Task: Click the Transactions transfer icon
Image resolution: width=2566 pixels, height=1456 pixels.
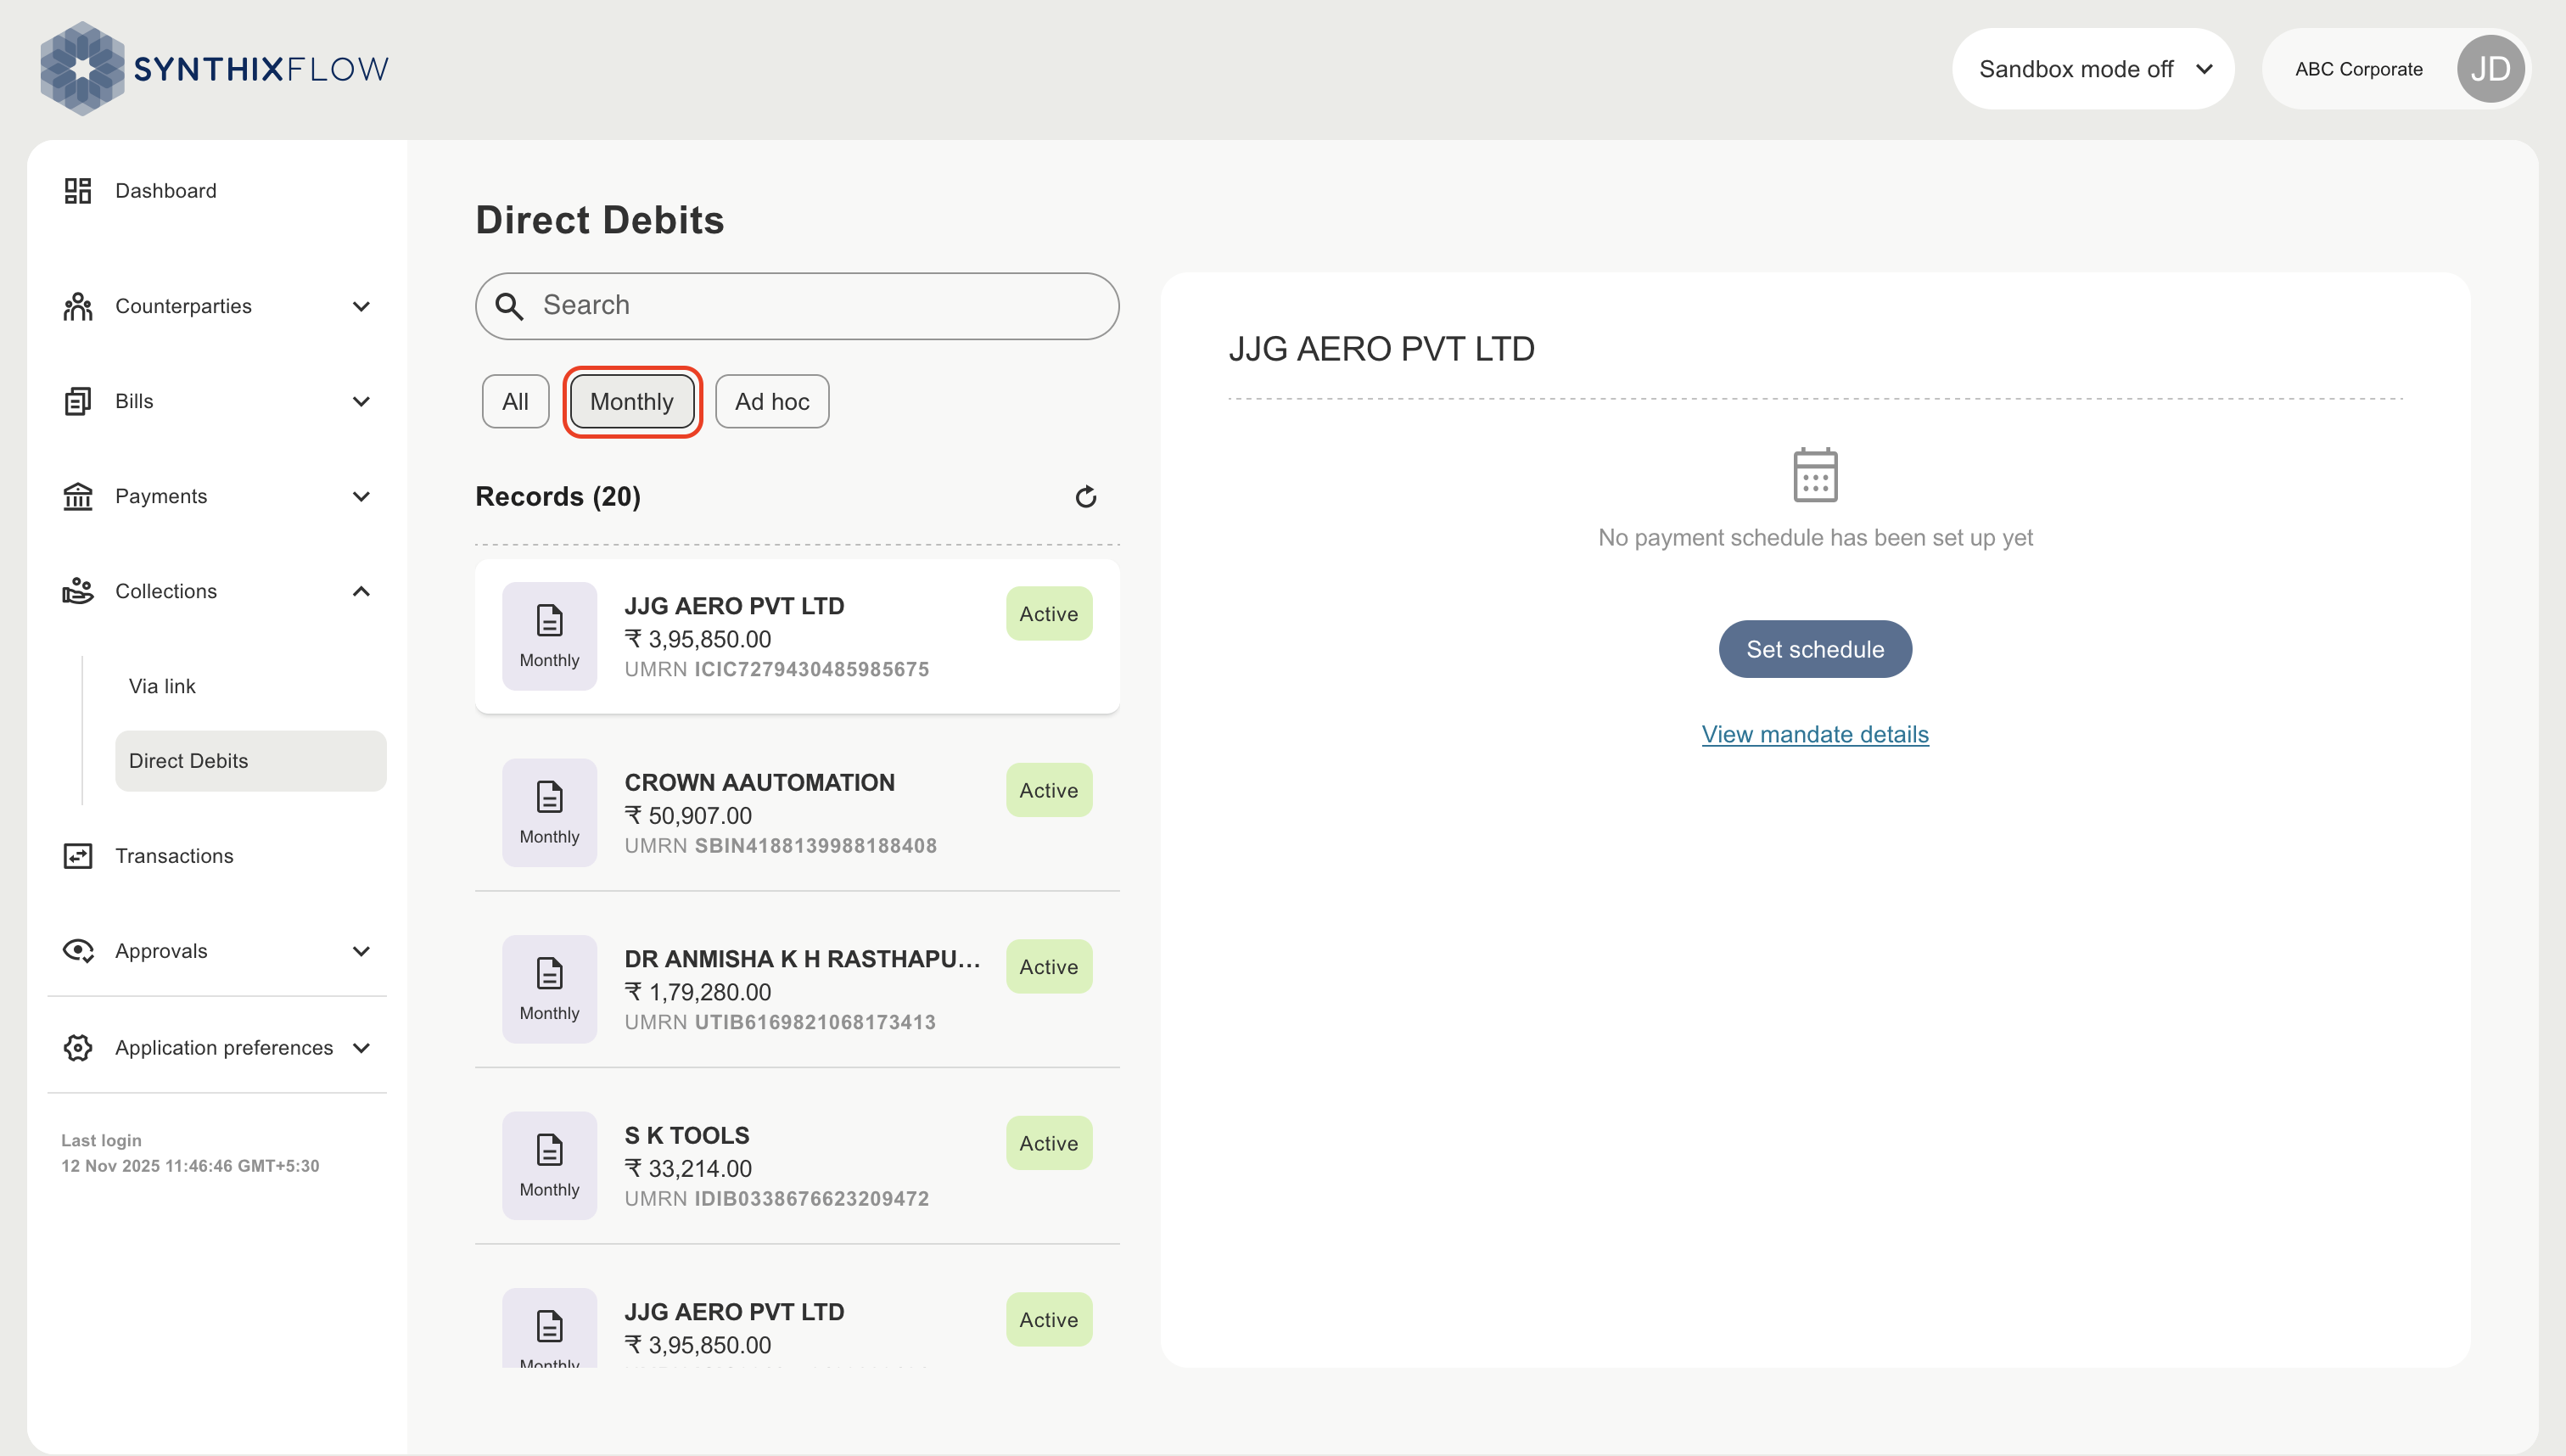Action: pos(78,856)
